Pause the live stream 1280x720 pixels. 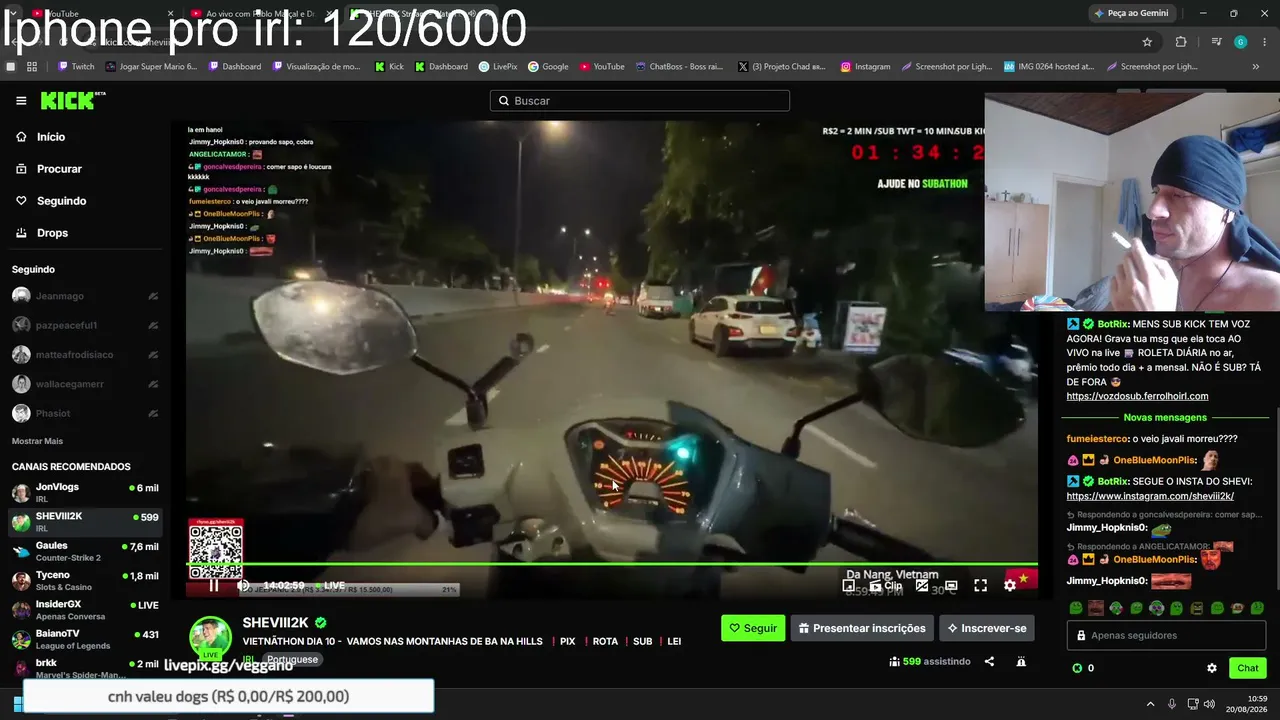(213, 586)
